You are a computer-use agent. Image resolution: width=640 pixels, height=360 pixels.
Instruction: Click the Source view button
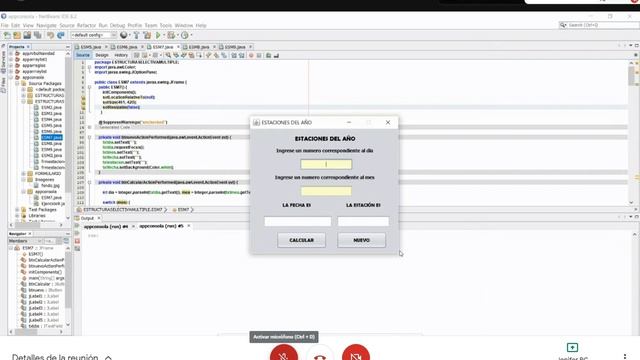pyautogui.click(x=82, y=55)
